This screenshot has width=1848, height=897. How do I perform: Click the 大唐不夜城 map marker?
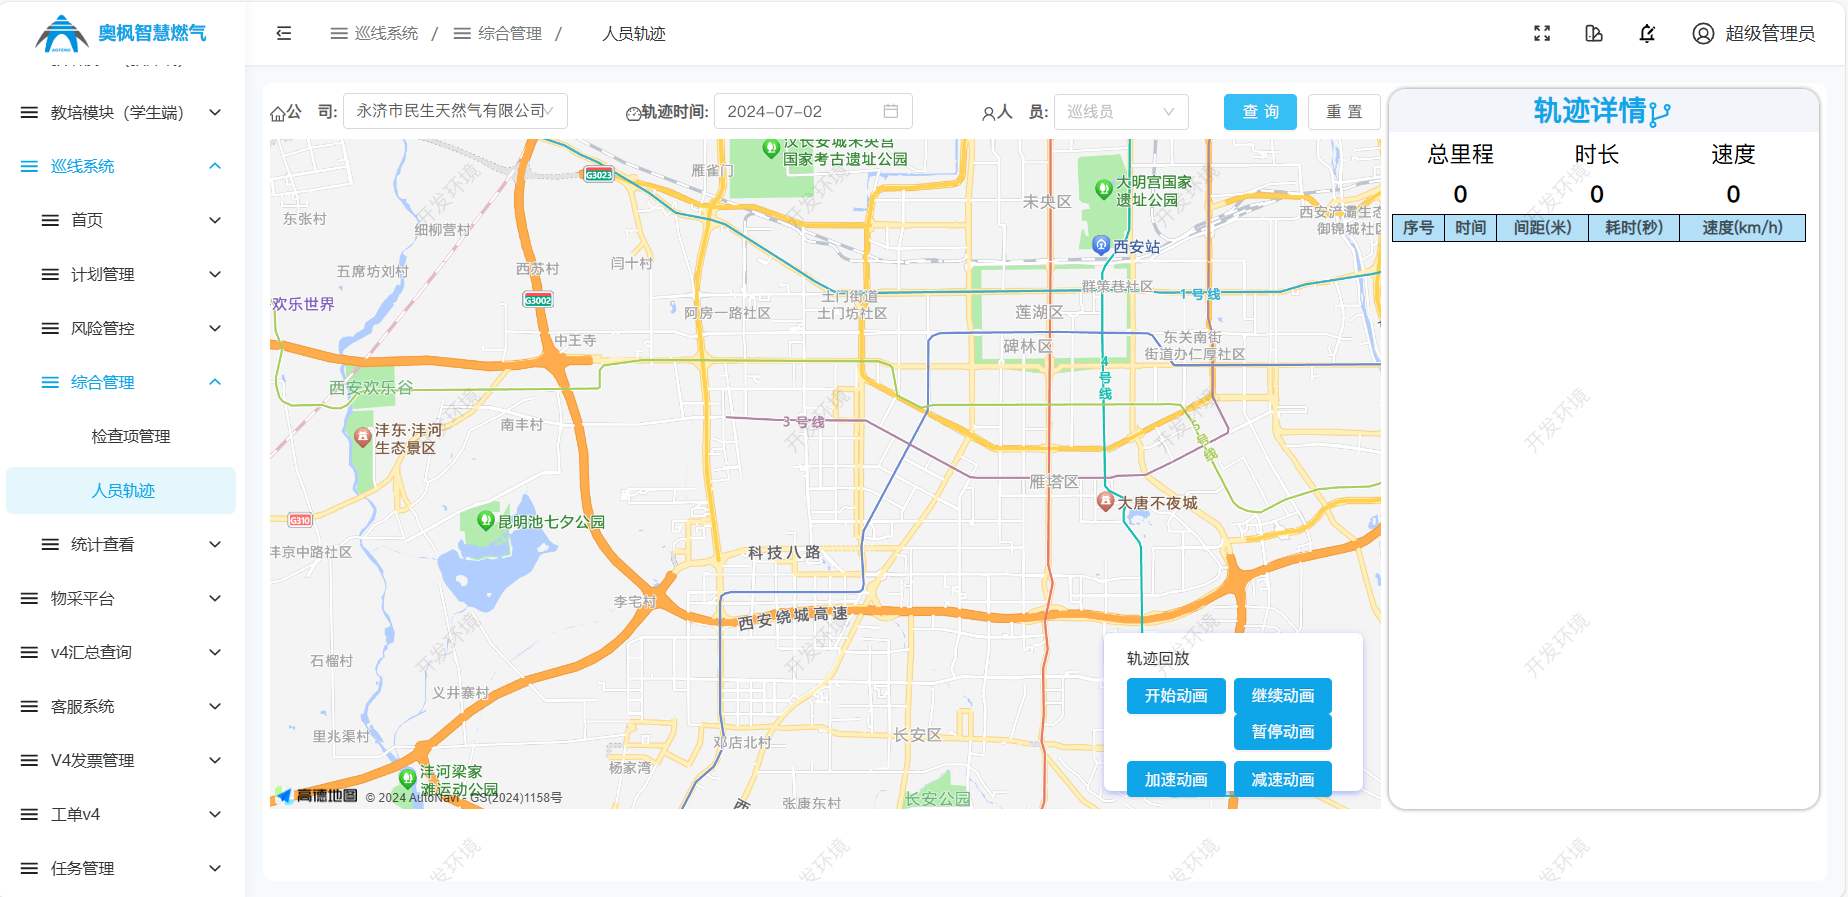[1106, 501]
